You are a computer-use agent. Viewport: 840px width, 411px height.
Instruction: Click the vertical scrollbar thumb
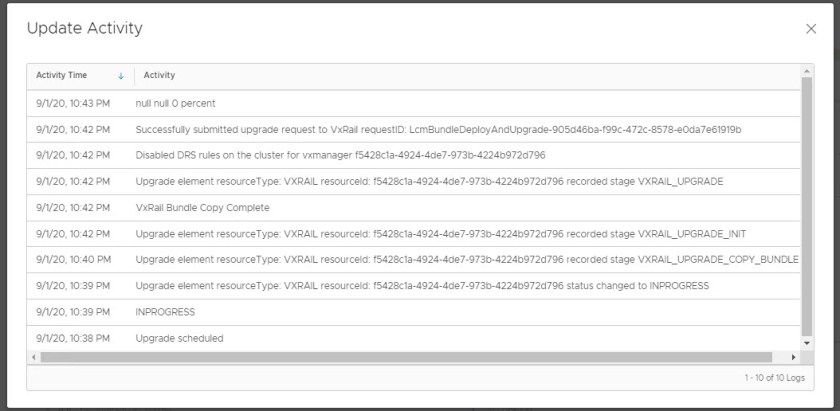coord(807,200)
